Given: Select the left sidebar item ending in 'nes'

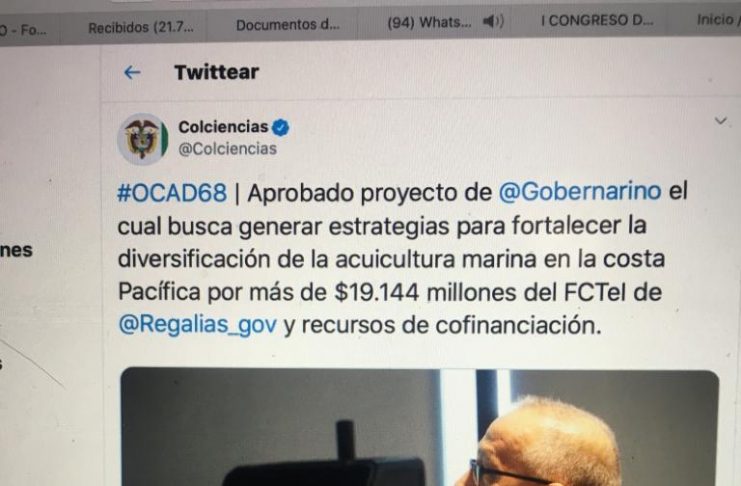Looking at the screenshot, I should [16, 250].
